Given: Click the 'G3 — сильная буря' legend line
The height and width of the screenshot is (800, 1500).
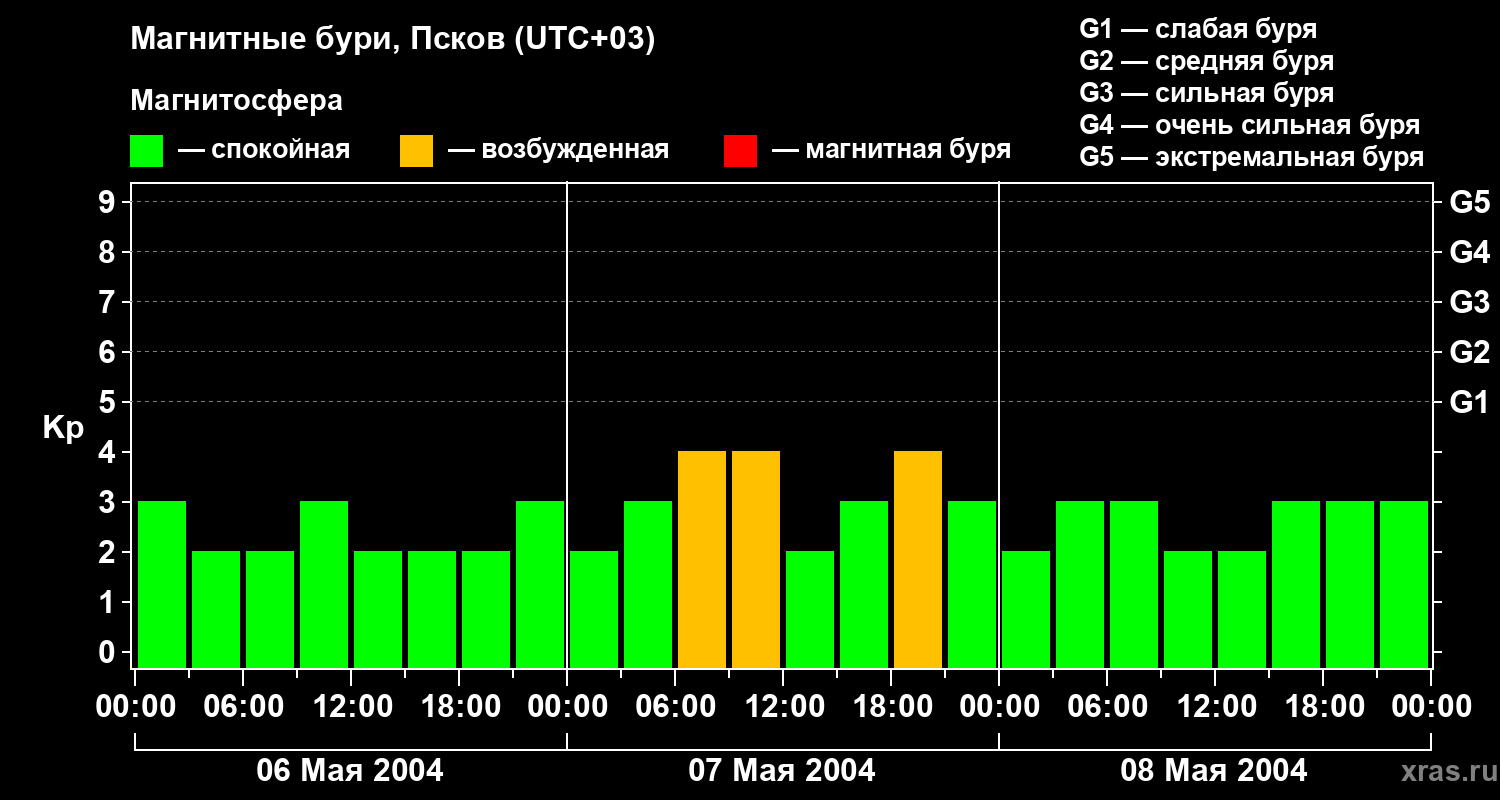Looking at the screenshot, I should tap(1206, 93).
